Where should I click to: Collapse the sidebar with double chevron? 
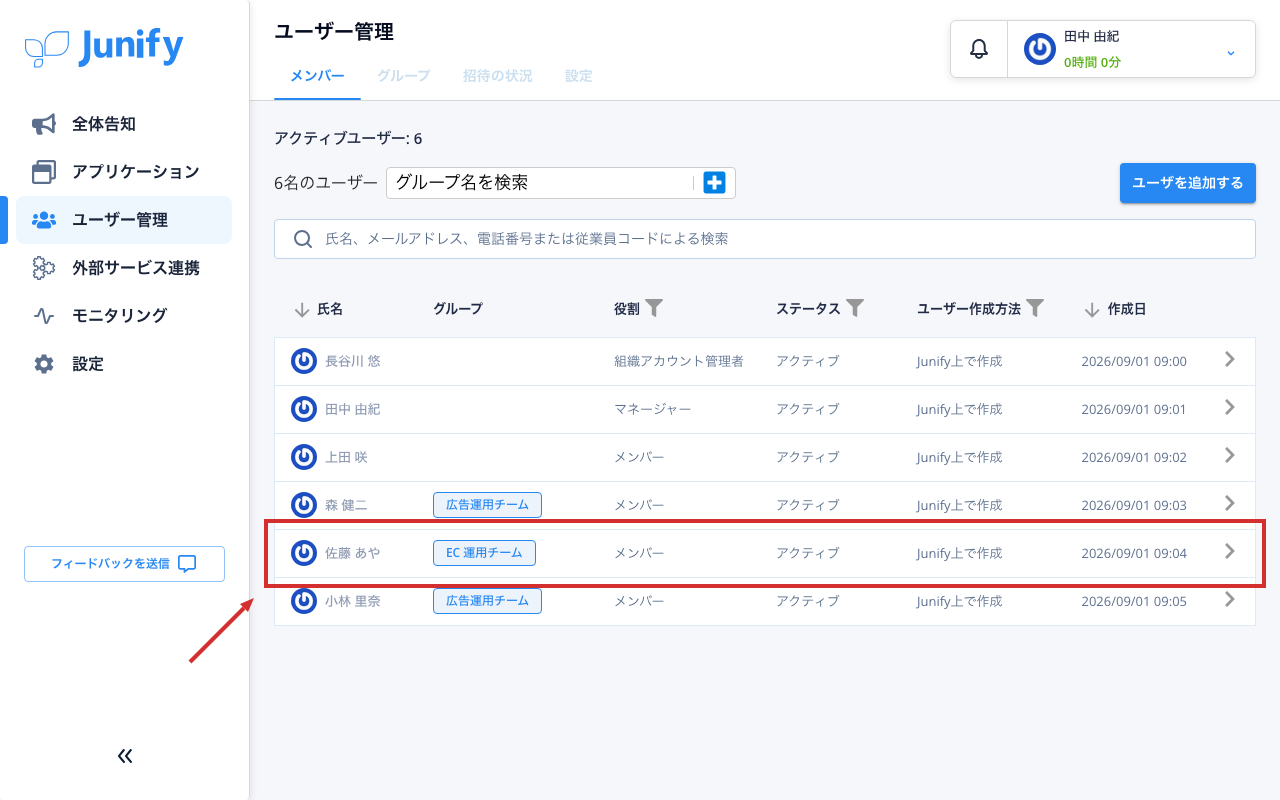125,756
